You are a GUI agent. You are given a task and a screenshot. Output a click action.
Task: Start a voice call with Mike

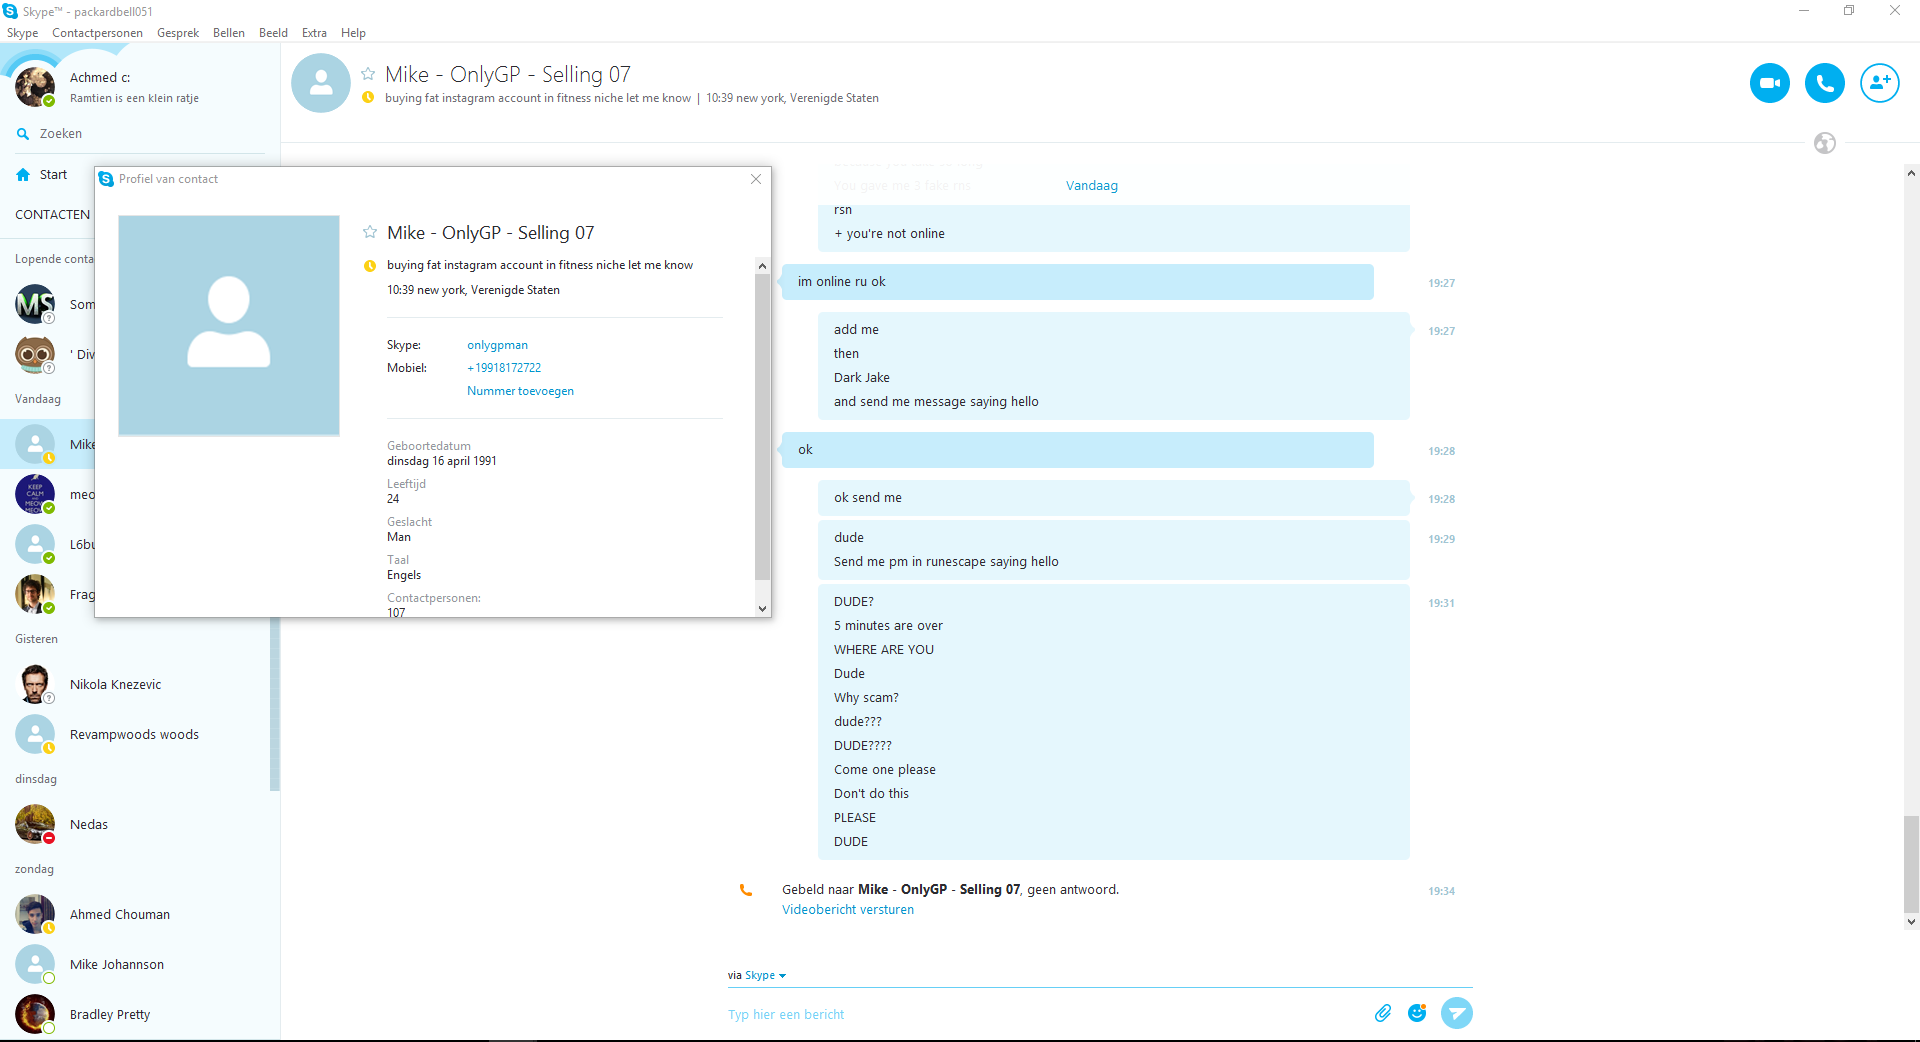point(1825,83)
